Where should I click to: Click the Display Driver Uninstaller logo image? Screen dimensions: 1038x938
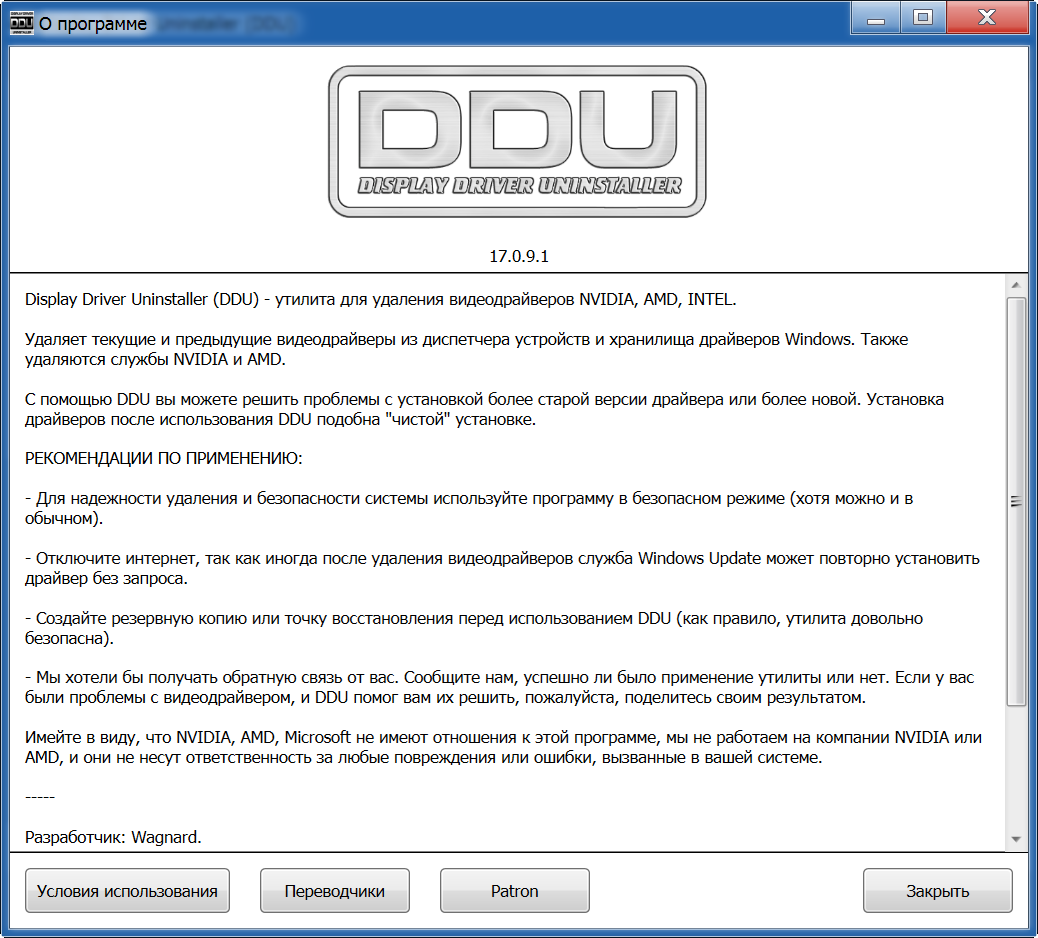coord(518,141)
